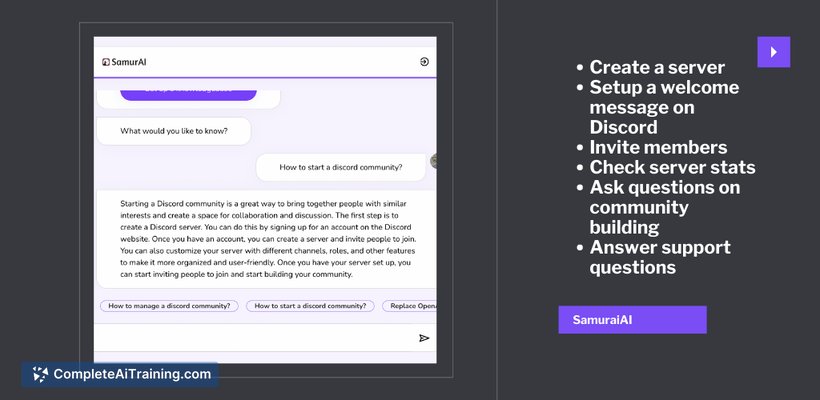The height and width of the screenshot is (400, 820).
Task: Click the CompleteAiTraining.com logo icon
Action: click(x=40, y=374)
